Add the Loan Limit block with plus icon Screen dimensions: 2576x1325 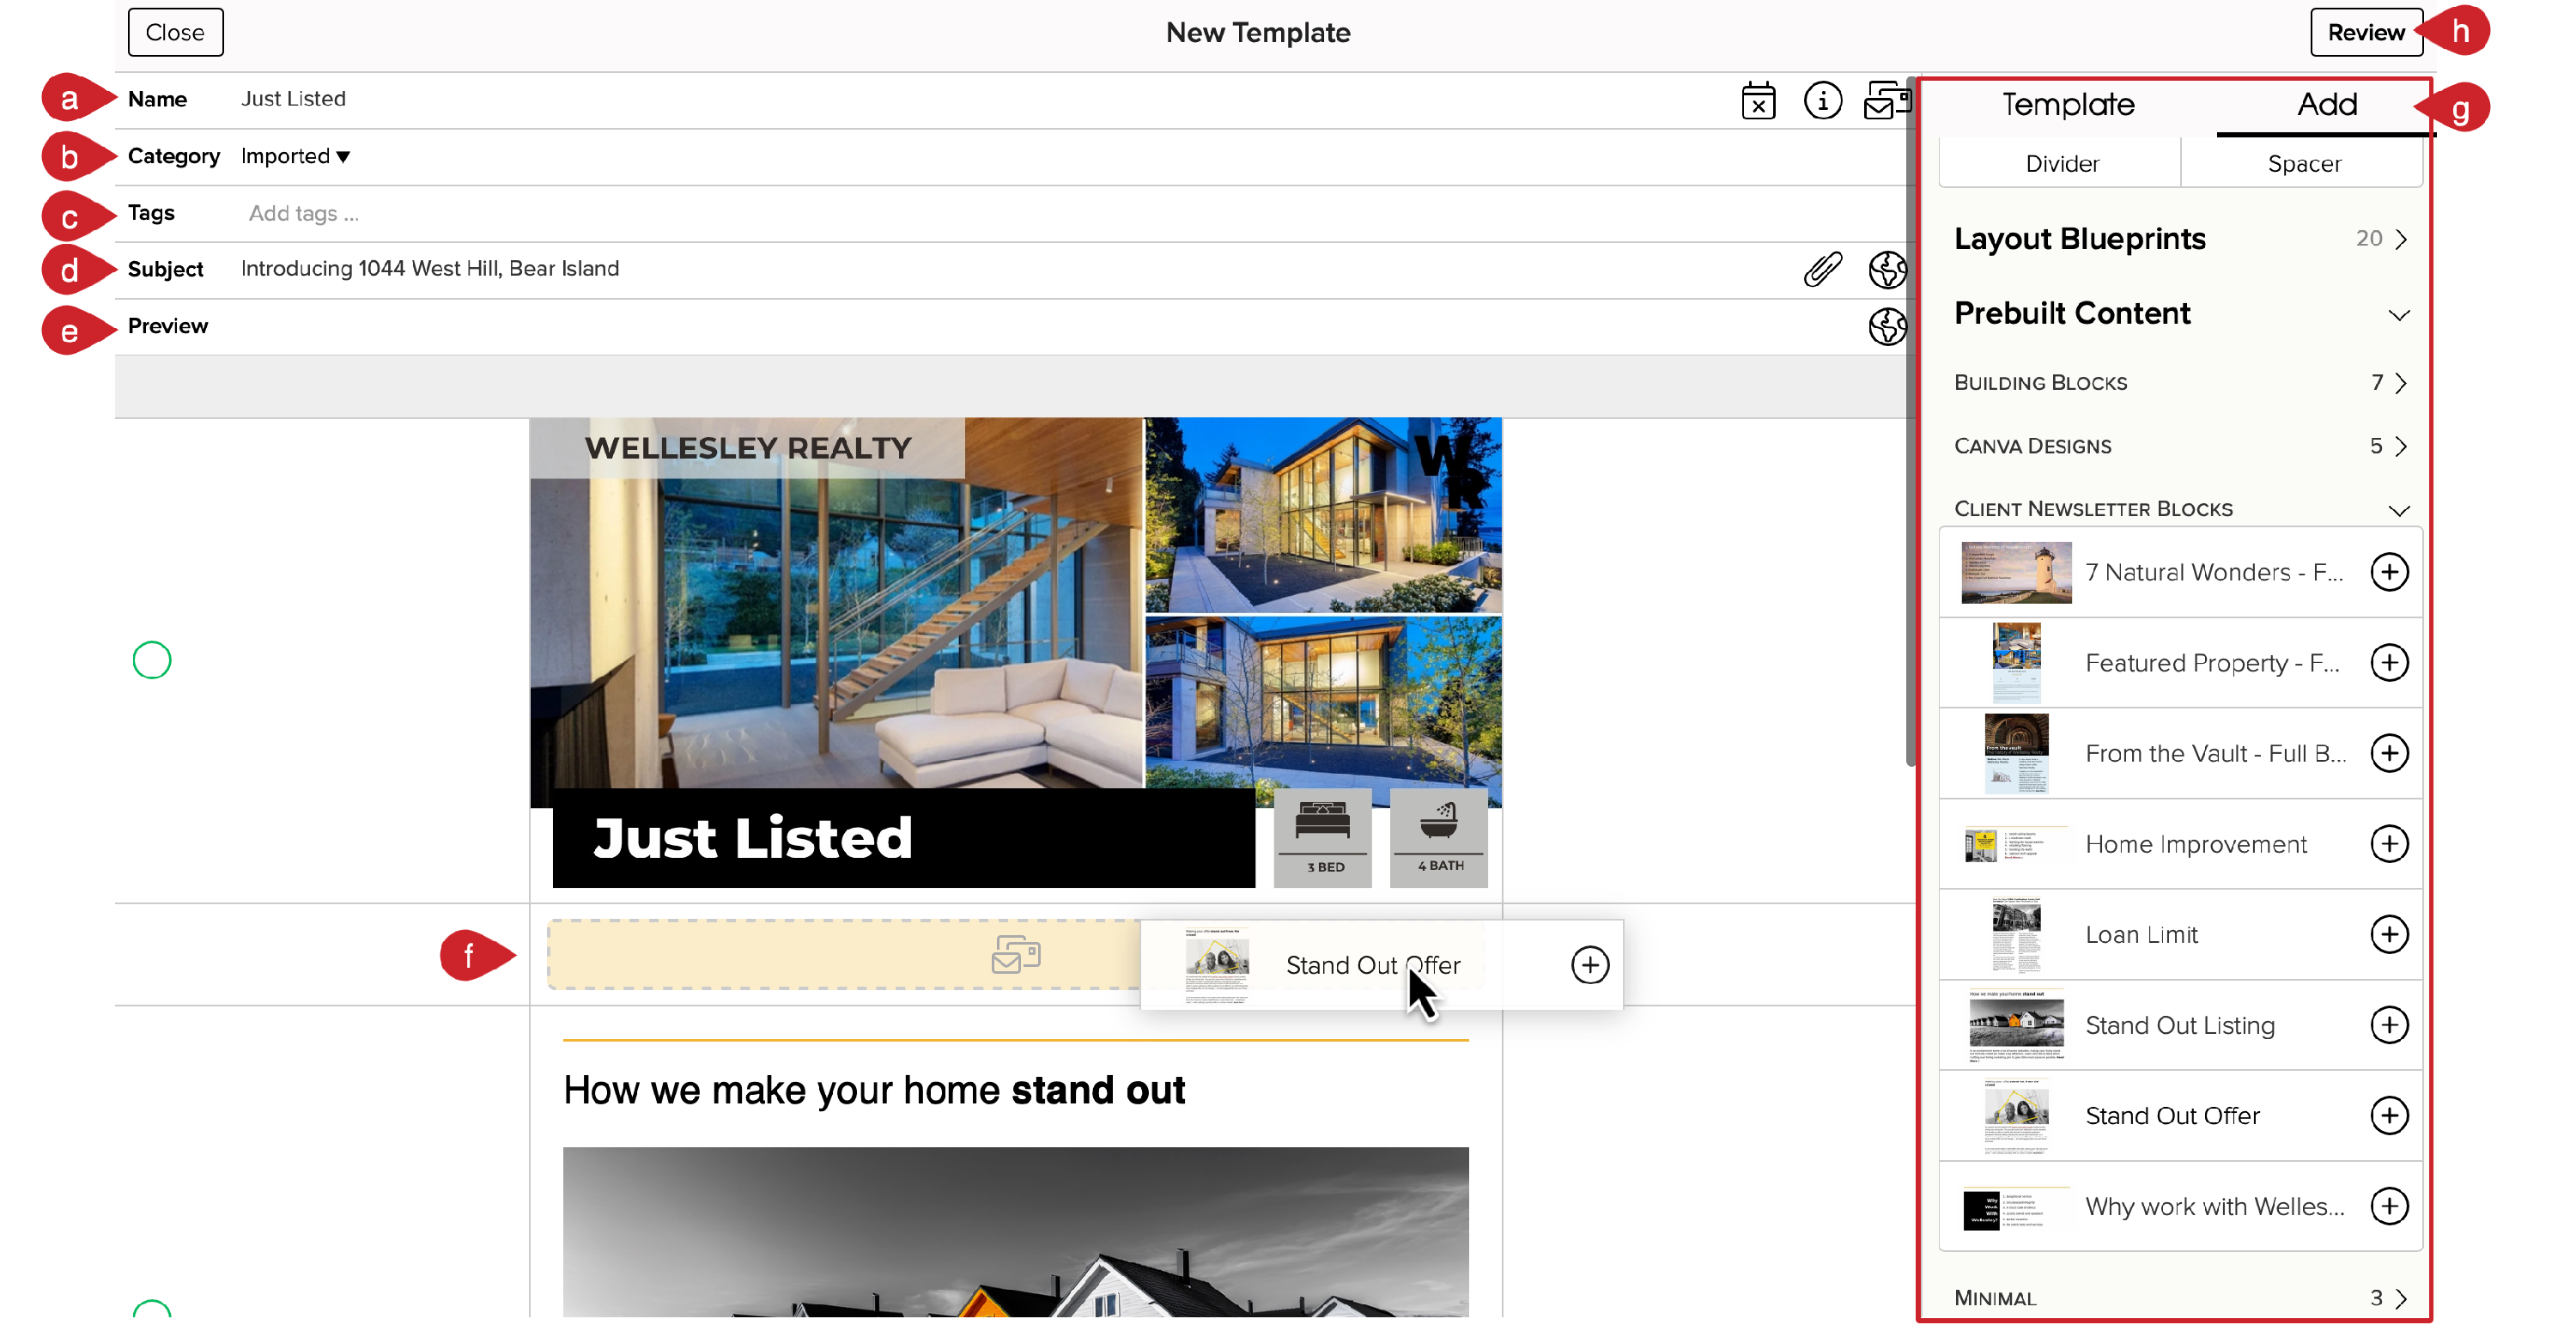tap(2391, 934)
